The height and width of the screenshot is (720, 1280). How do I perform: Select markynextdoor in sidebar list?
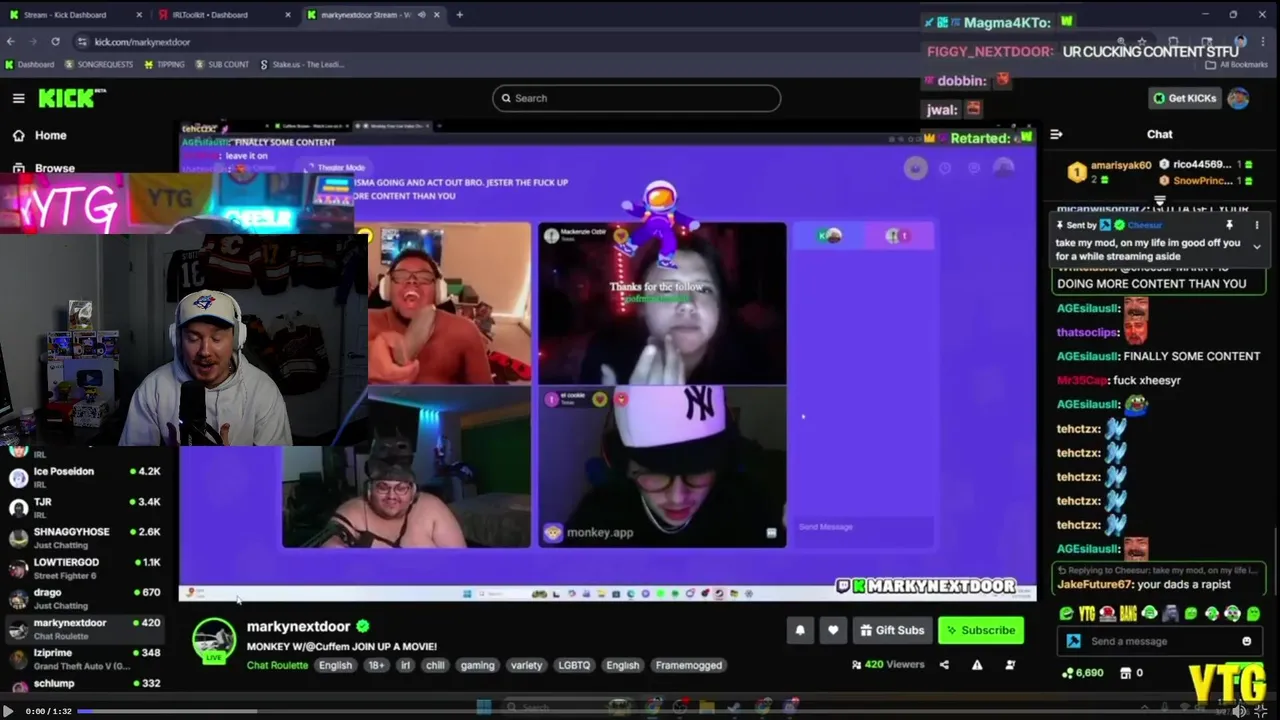(85, 628)
